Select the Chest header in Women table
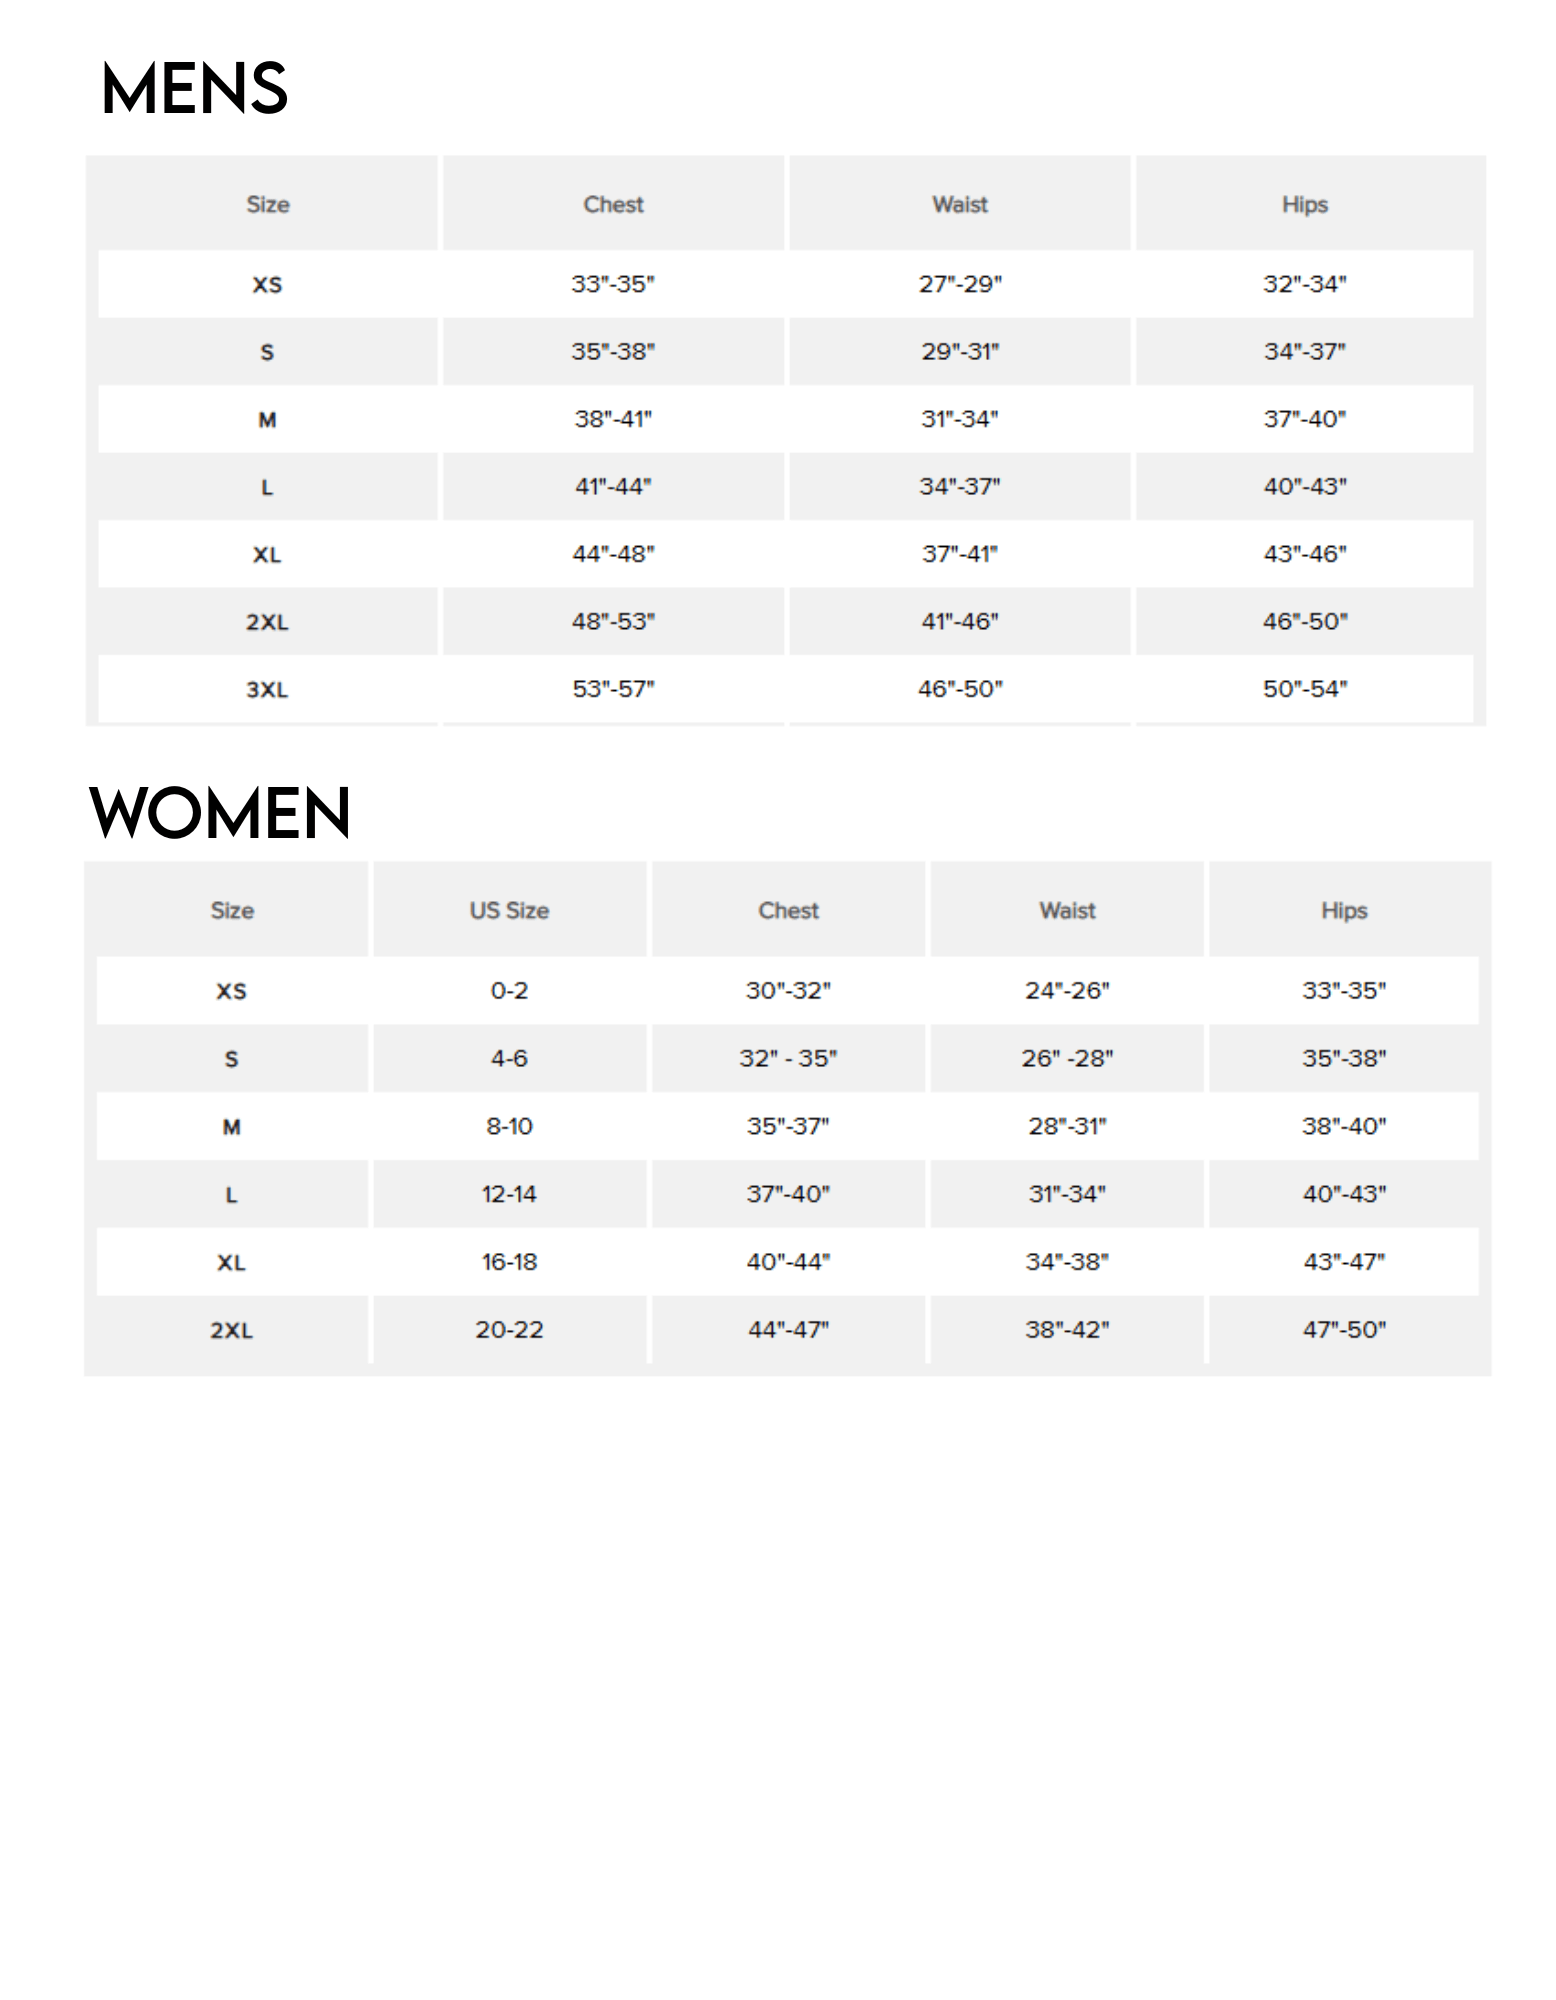 coord(788,911)
